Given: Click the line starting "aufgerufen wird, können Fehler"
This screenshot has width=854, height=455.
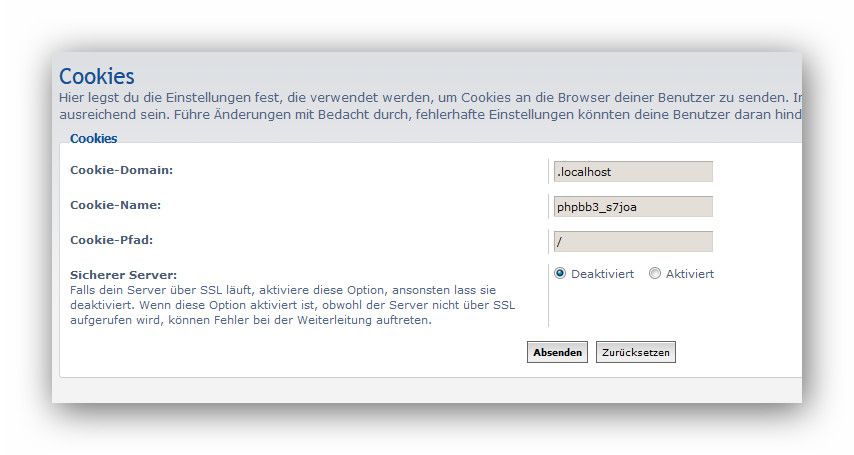Looking at the screenshot, I should pyautogui.click(x=251, y=320).
